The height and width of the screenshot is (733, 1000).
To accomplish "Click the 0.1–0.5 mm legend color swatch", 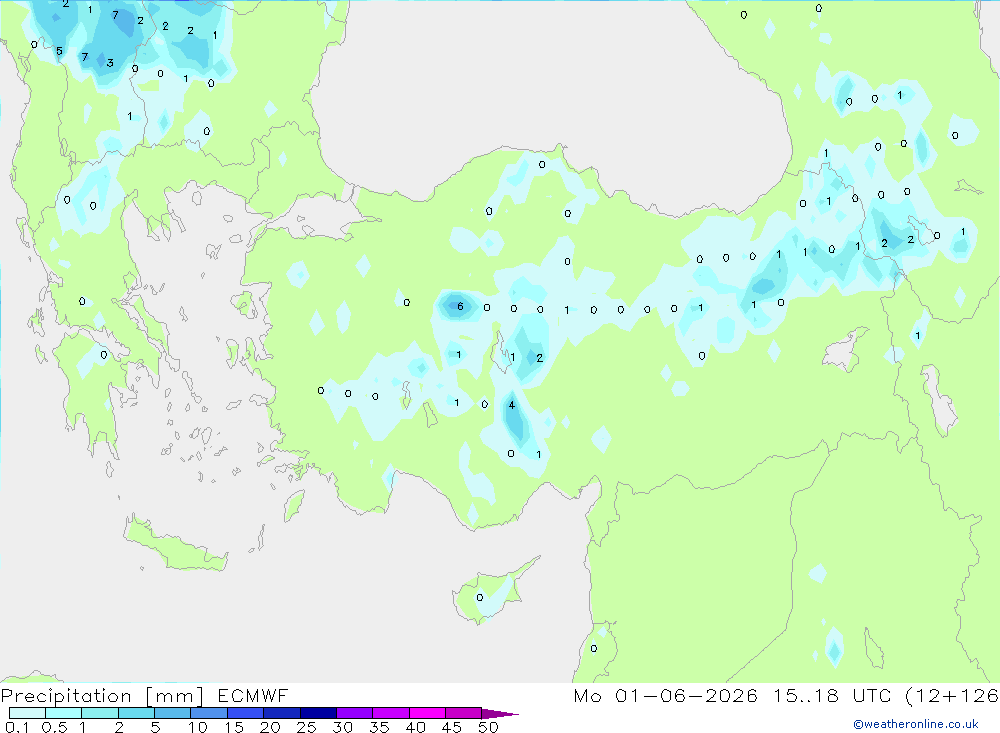I will [x=27, y=713].
